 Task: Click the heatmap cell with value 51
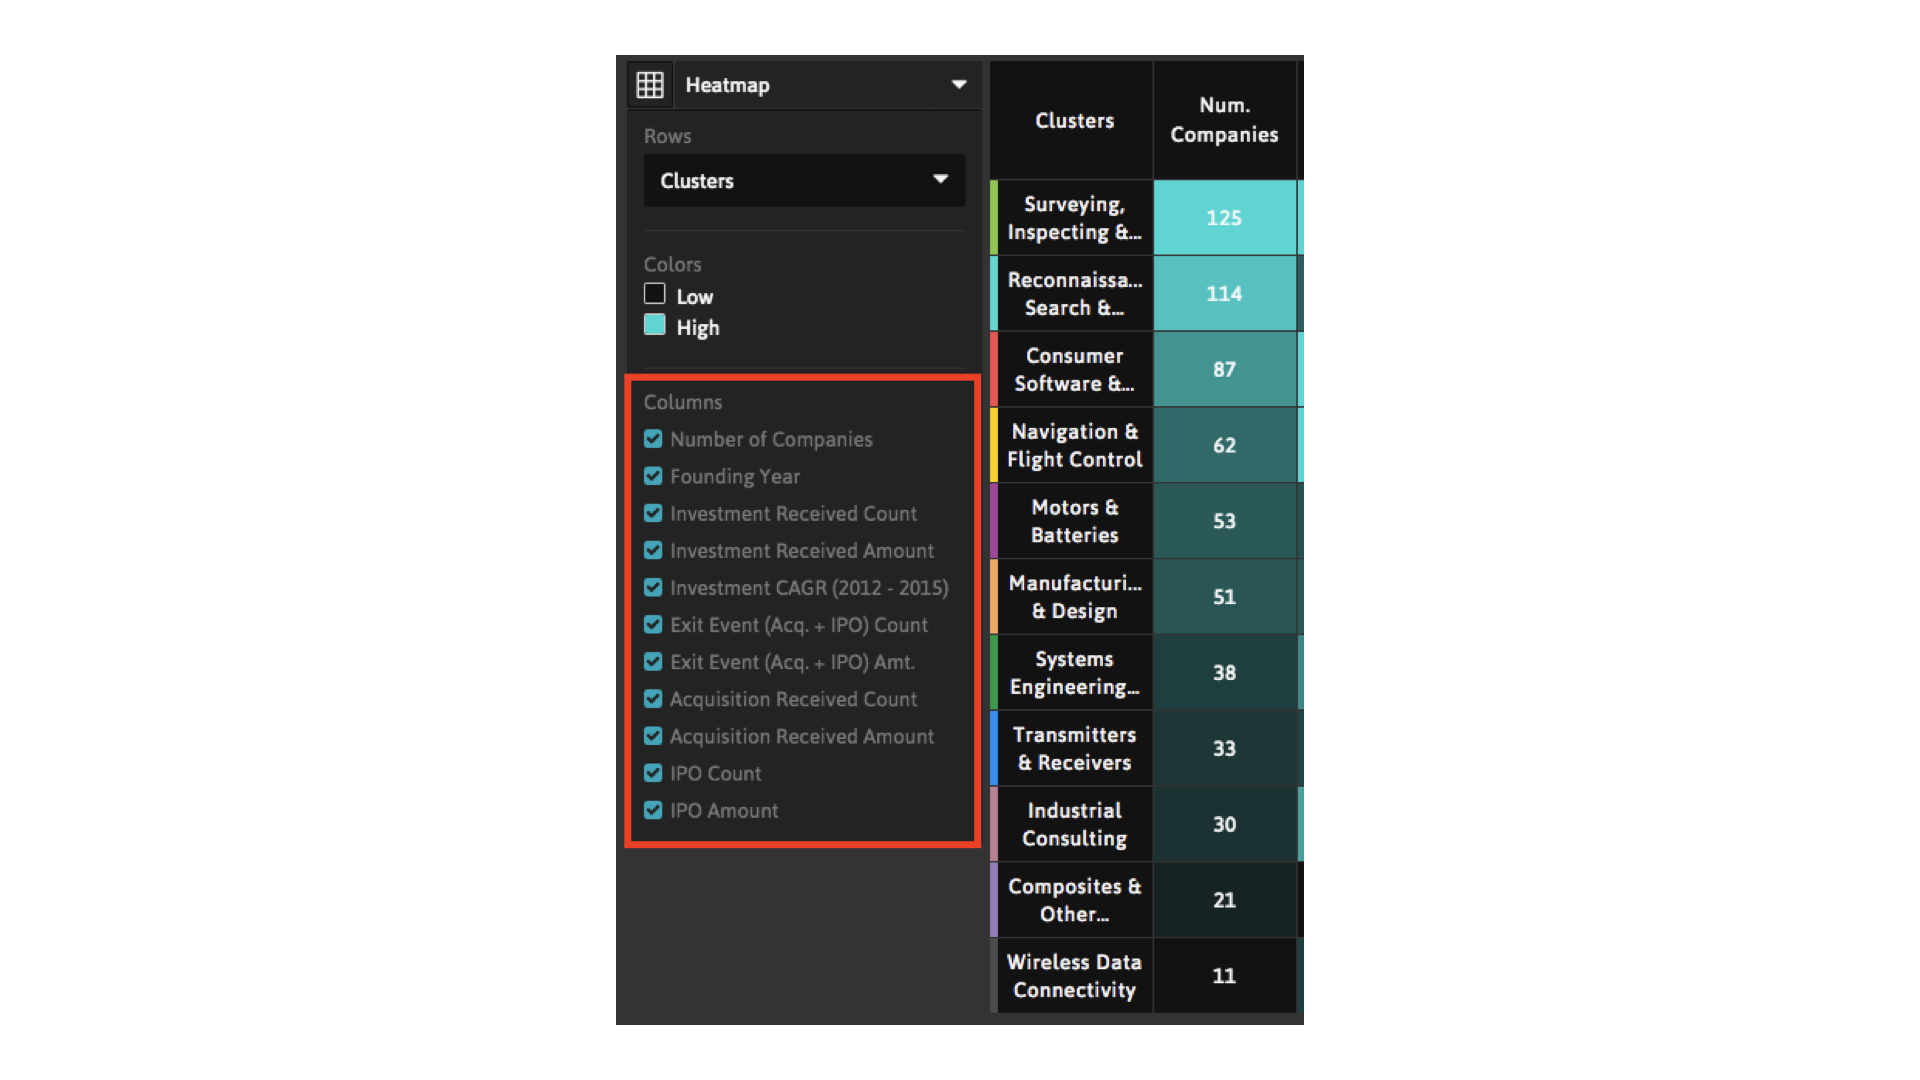pyautogui.click(x=1224, y=597)
